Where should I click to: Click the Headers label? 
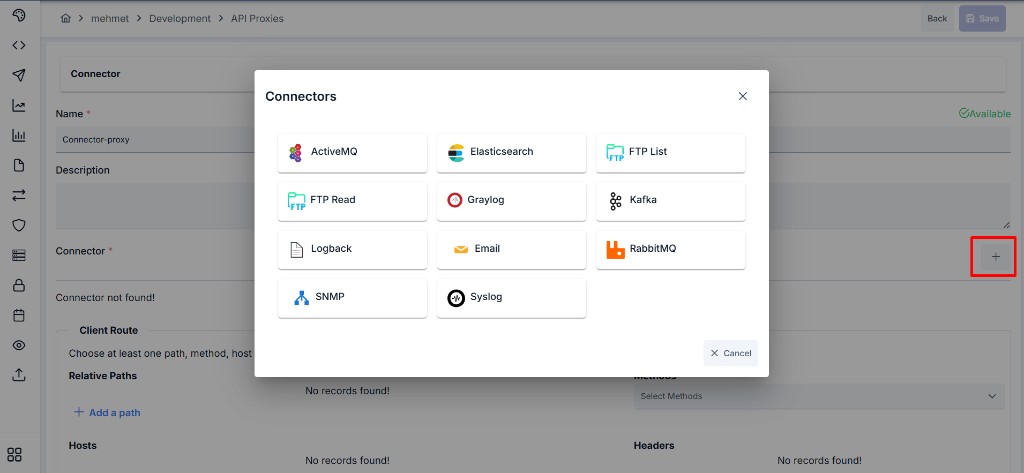click(x=654, y=446)
